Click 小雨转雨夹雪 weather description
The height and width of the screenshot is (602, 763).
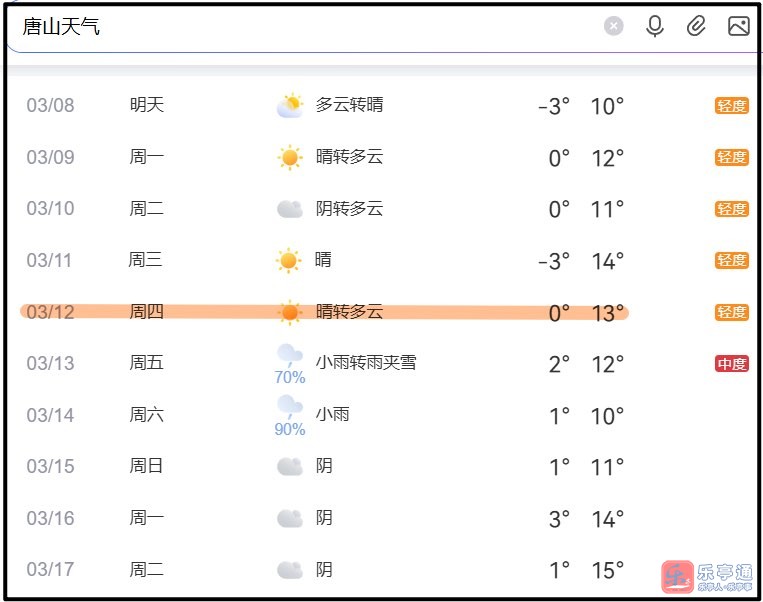(x=365, y=362)
